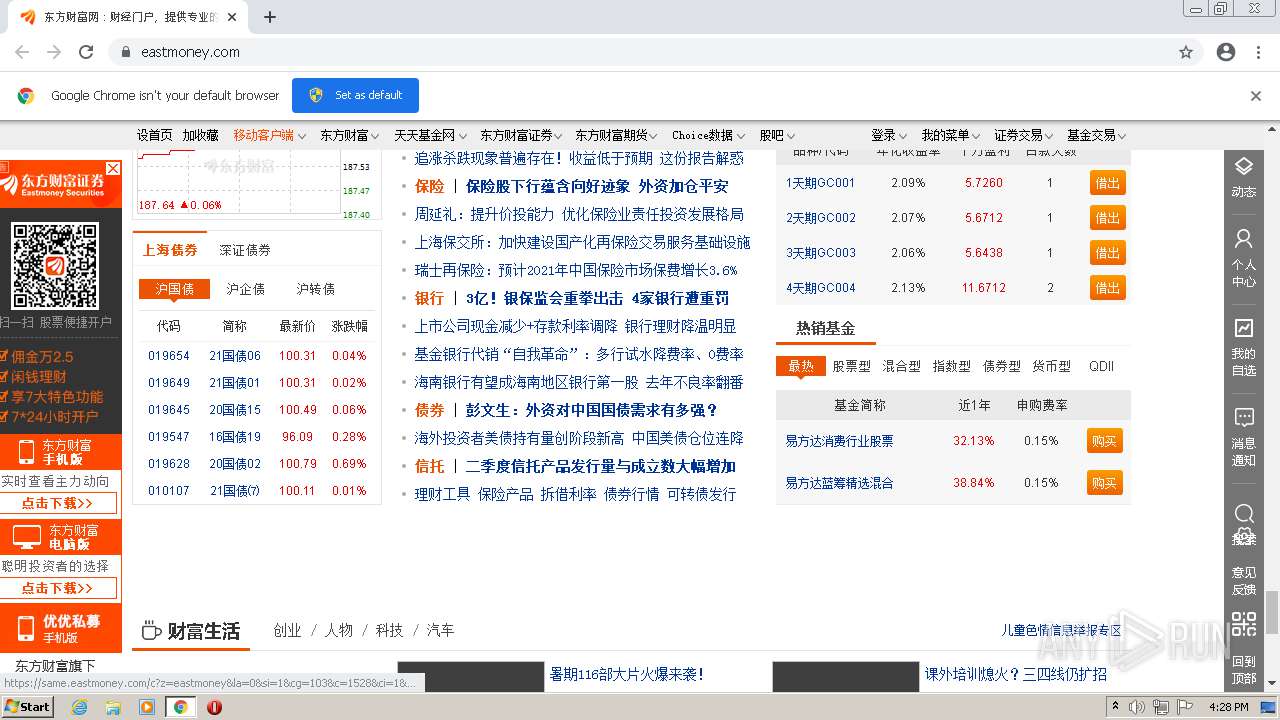Image resolution: width=1280 pixels, height=720 pixels.
Task: Open 汽车 category in 财富生活
Action: click(440, 630)
